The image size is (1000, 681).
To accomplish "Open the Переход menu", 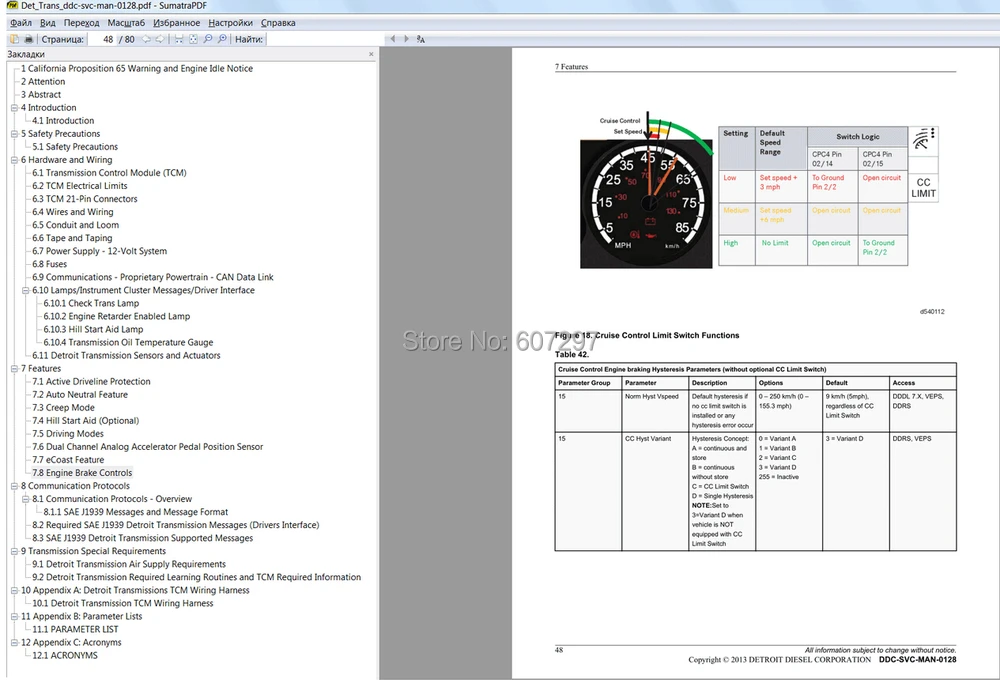I will point(81,22).
